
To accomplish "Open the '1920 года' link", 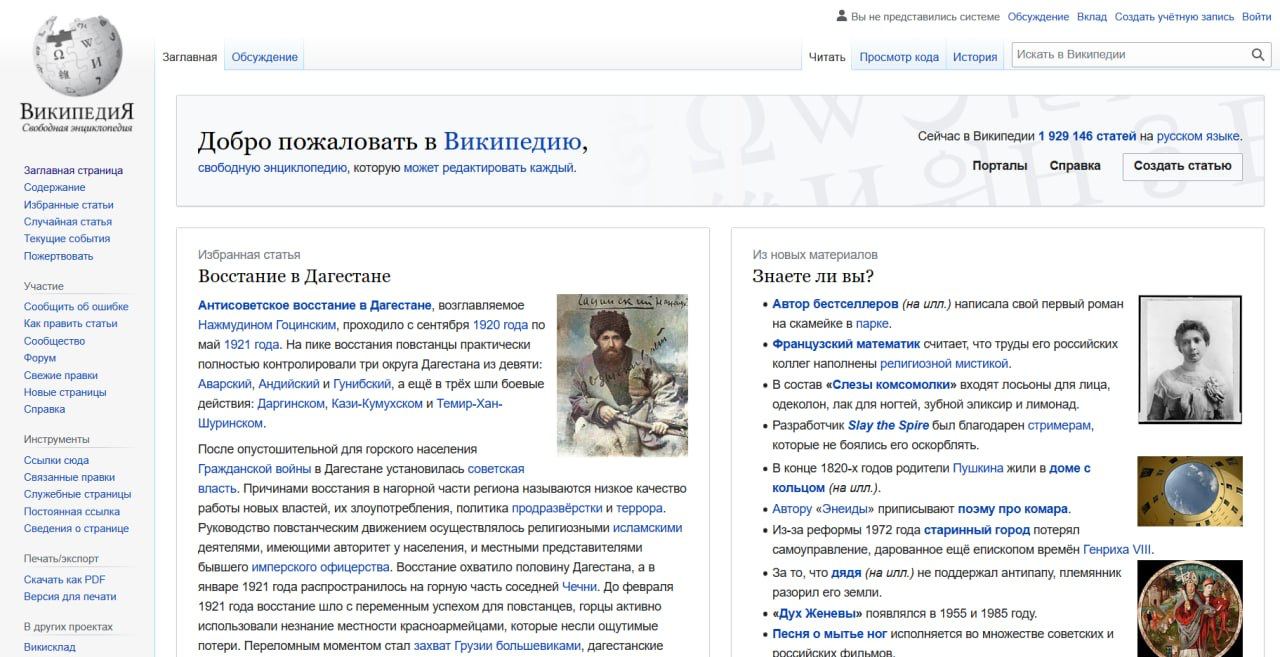I will tap(500, 325).
